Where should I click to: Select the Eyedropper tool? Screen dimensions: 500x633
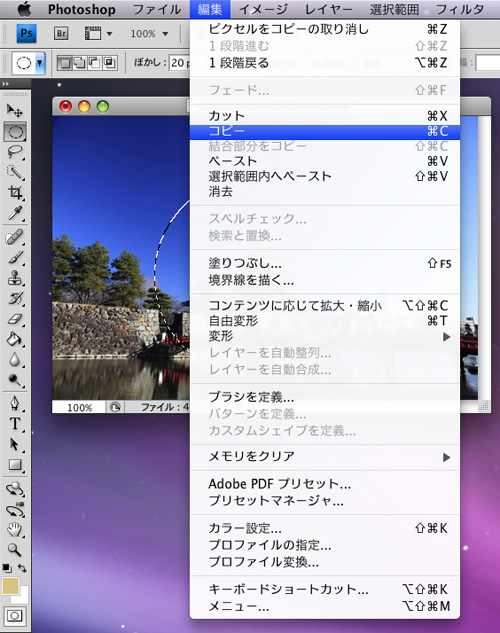click(x=15, y=213)
